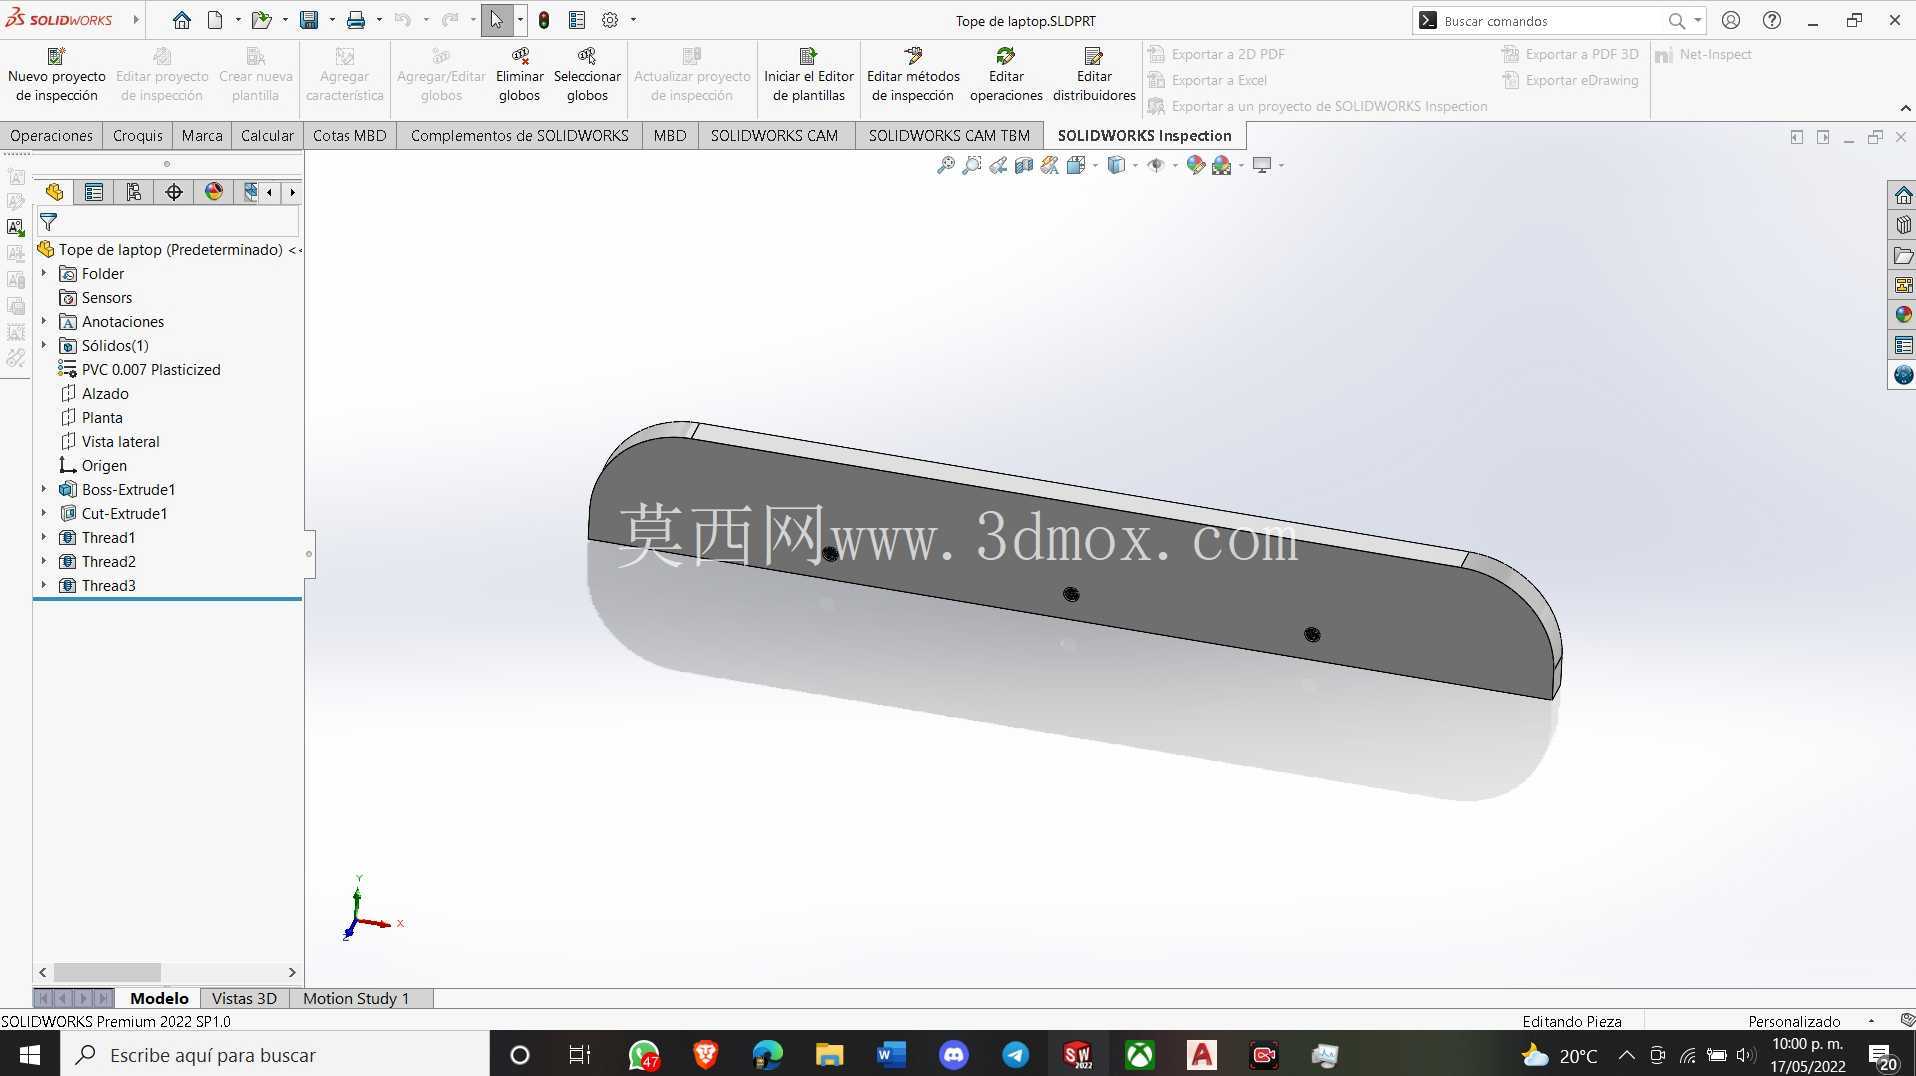This screenshot has height=1076, width=1916.
Task: Click Zoom to Area in view toolbar
Action: [x=971, y=165]
